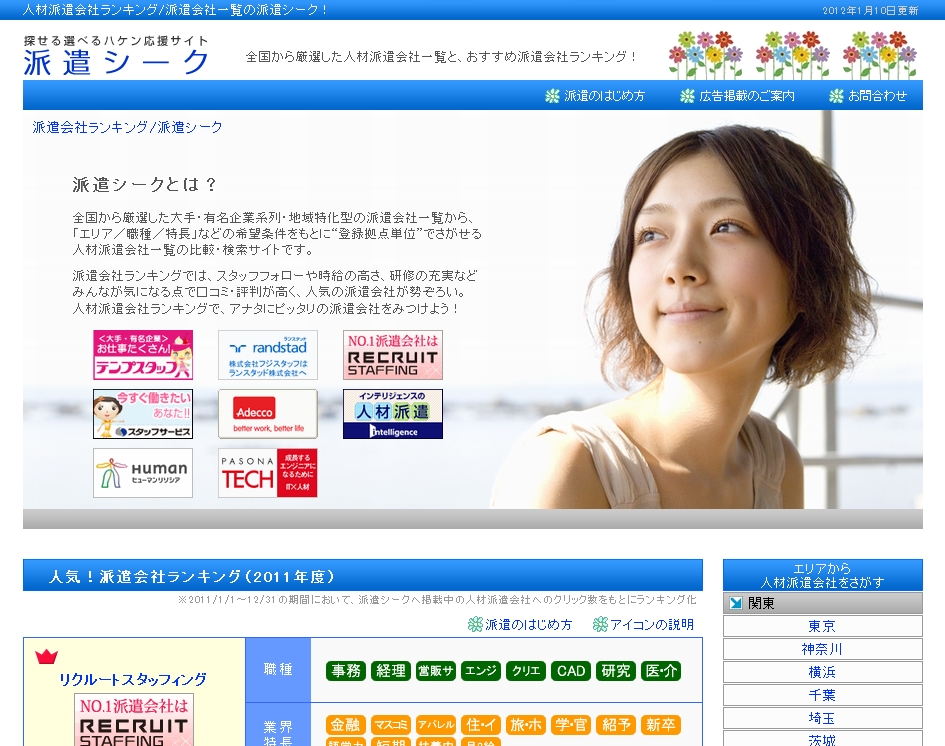Select the マスコミ orange badge
The image size is (945, 746).
click(x=391, y=724)
